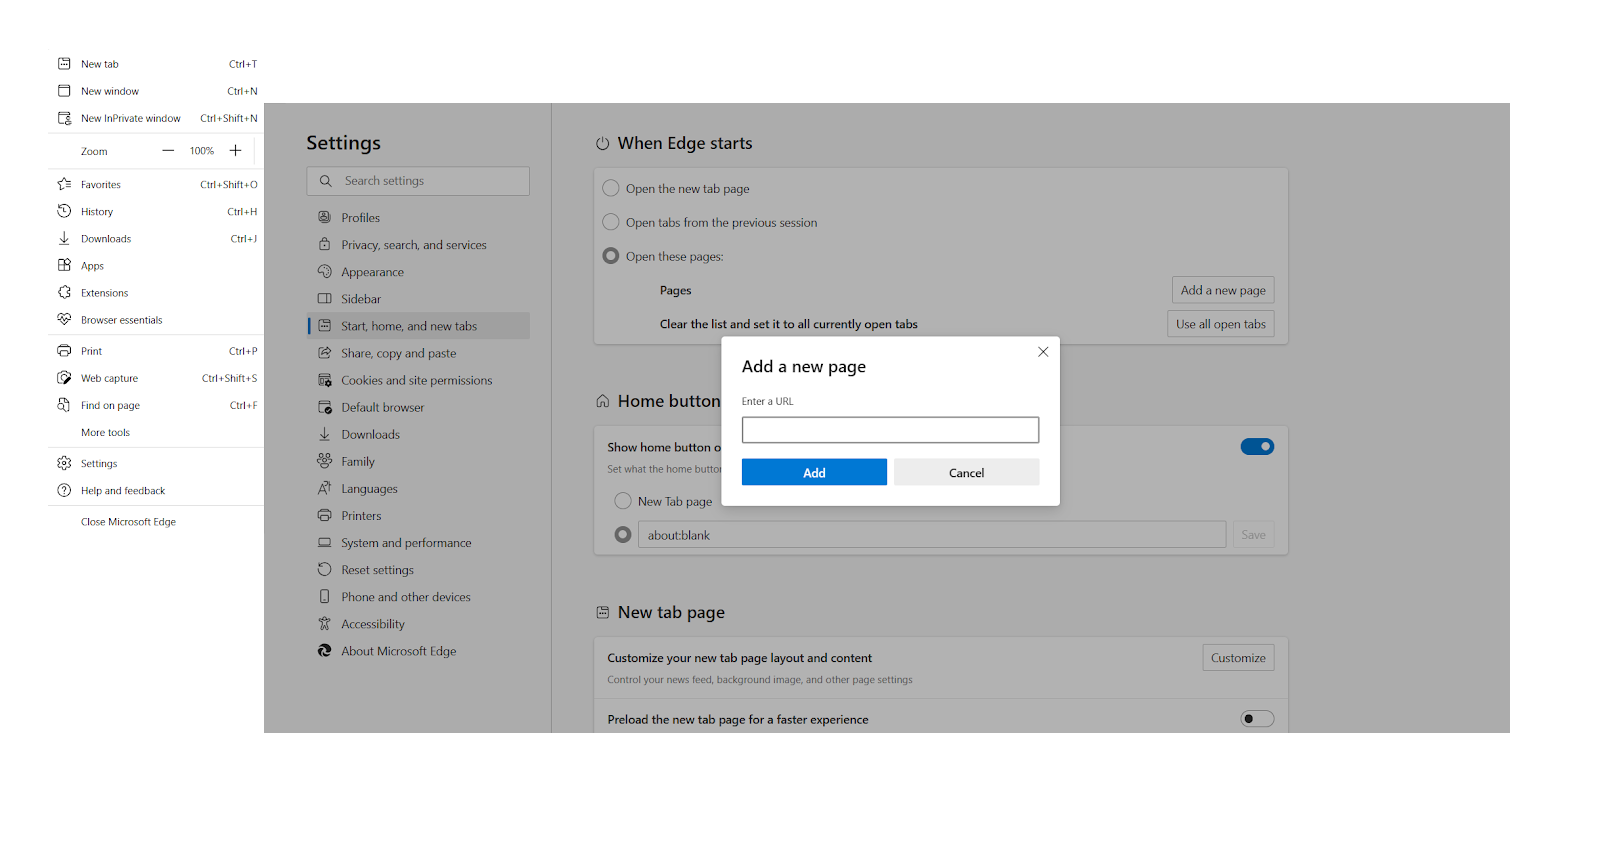Click the zoom out minus icon
Image resolution: width=1600 pixels, height=845 pixels.
click(168, 151)
